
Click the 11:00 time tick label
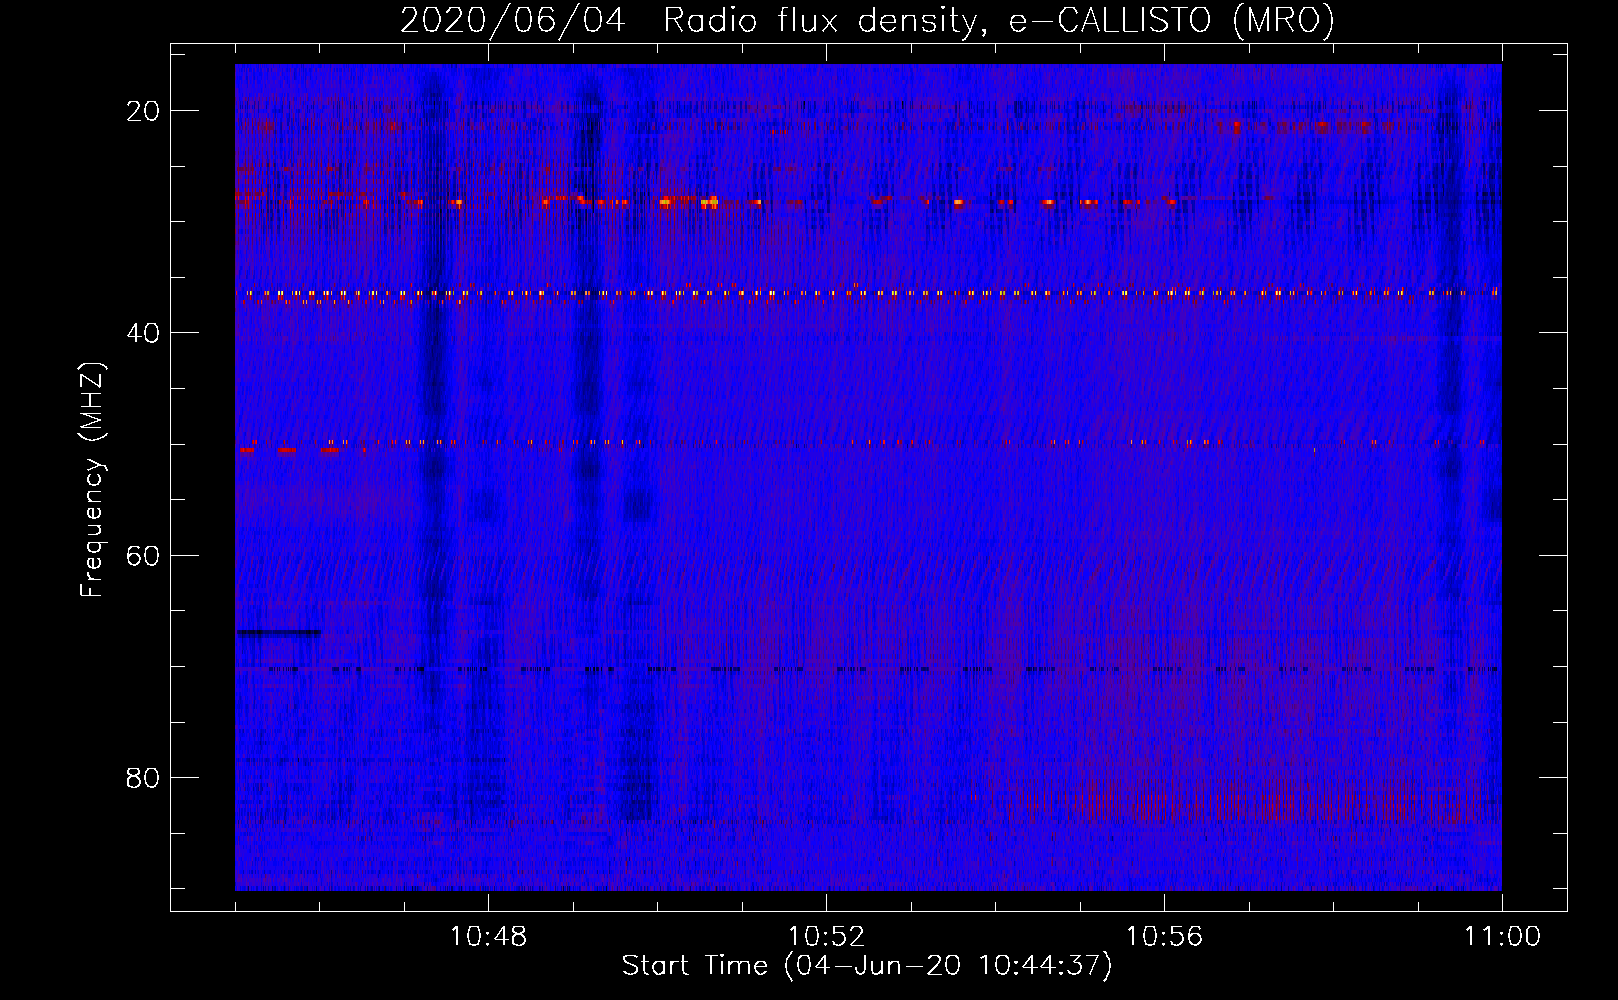1502,937
